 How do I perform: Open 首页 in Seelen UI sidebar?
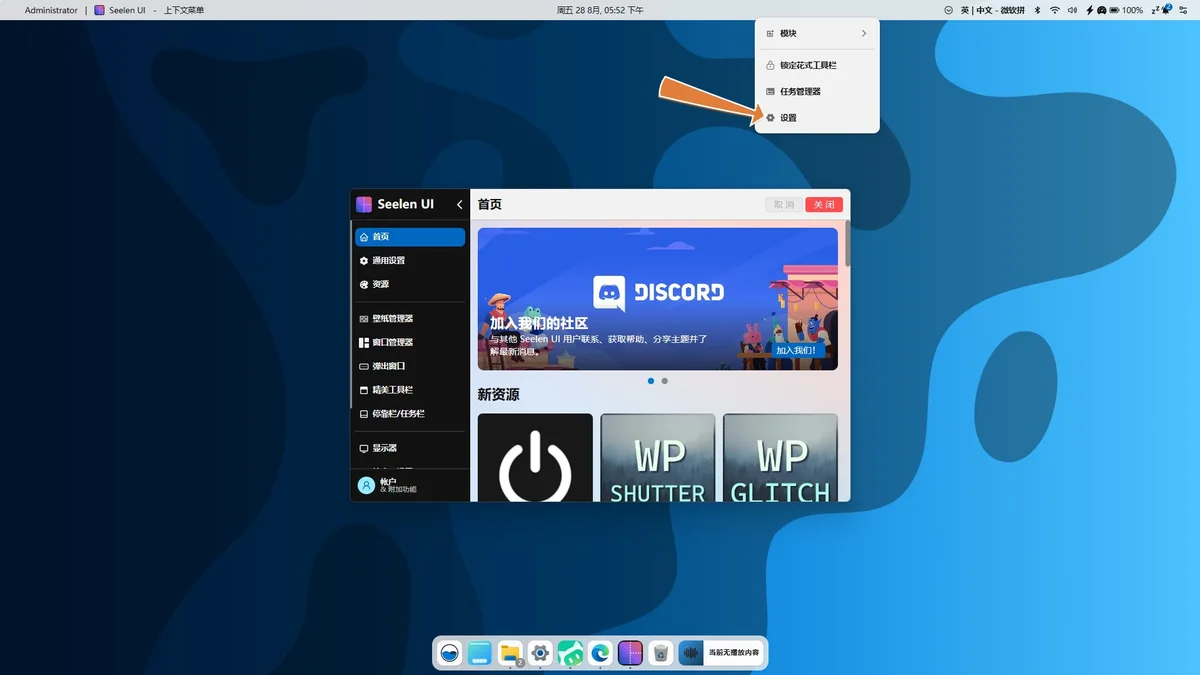410,237
